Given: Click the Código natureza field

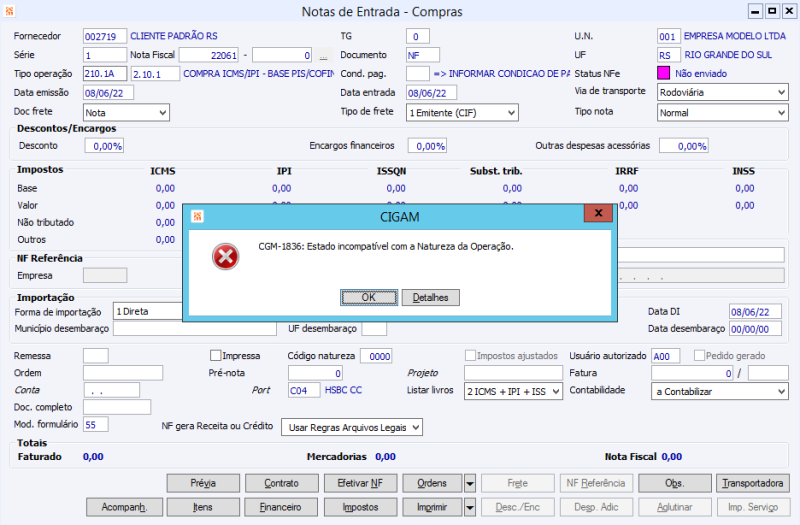Looking at the screenshot, I should 377,356.
